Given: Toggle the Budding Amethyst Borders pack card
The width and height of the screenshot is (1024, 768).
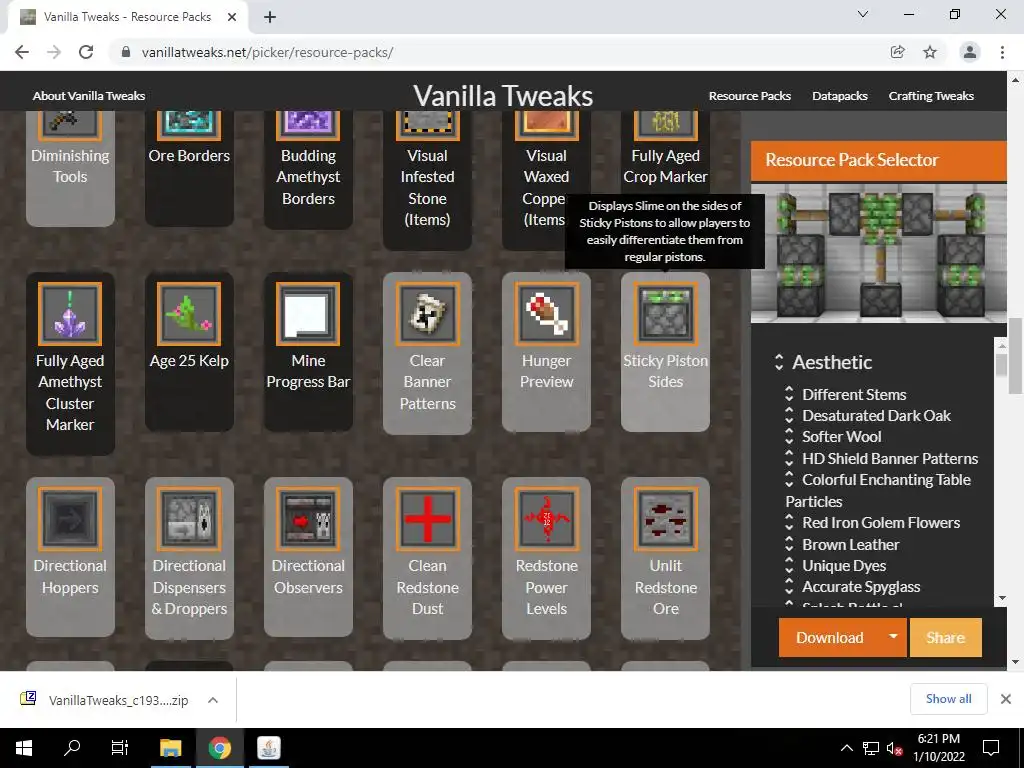Looking at the screenshot, I should point(308,170).
